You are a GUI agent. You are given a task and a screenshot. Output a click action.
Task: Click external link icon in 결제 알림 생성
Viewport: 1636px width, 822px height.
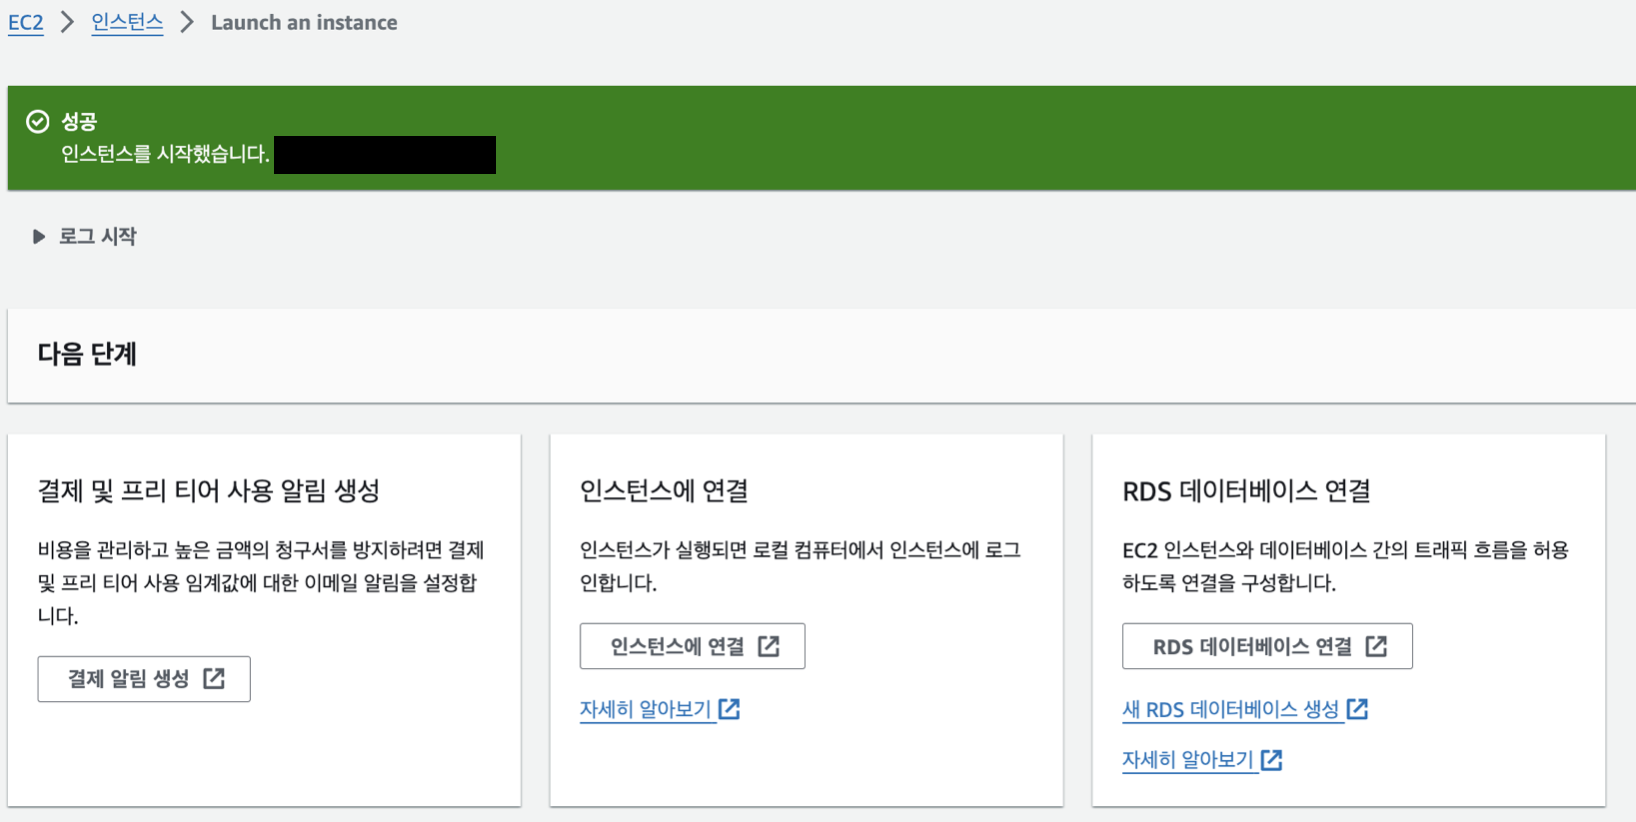click(214, 679)
